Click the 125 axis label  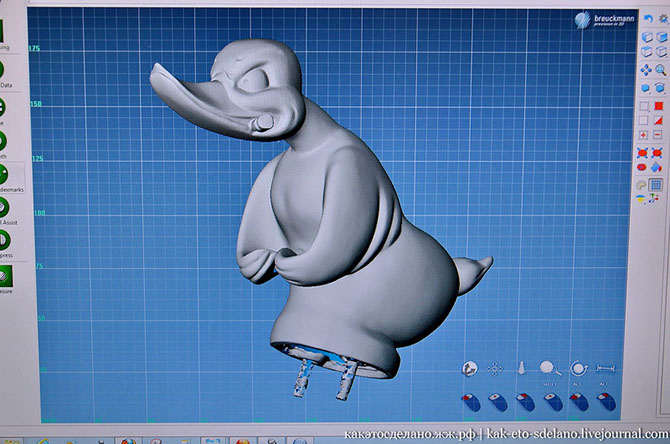38,159
